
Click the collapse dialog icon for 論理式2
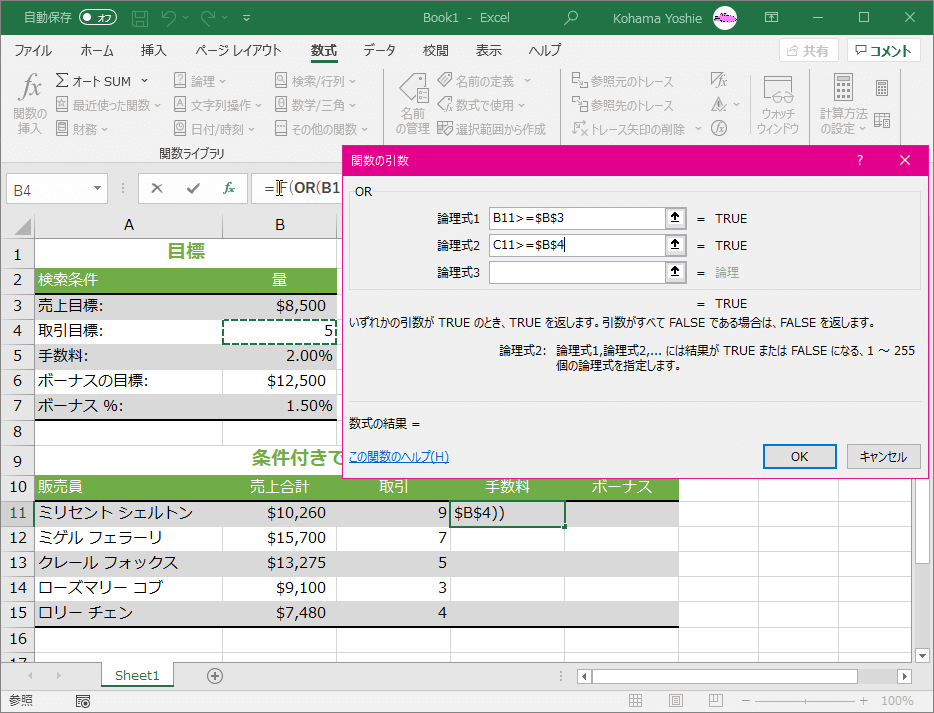[676, 245]
